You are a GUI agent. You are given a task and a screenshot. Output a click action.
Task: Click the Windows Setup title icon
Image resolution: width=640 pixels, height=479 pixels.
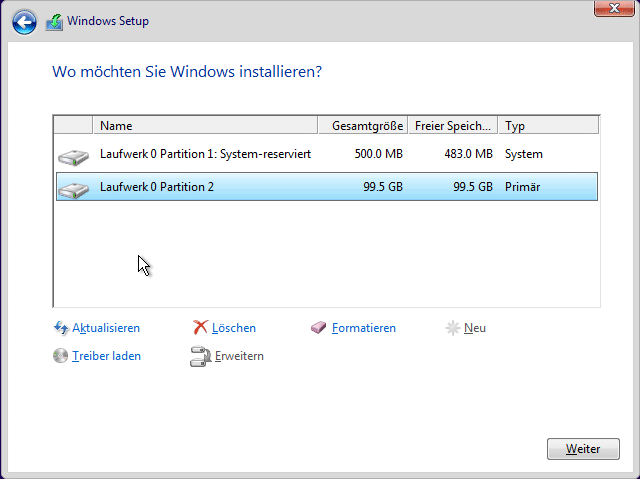54,22
